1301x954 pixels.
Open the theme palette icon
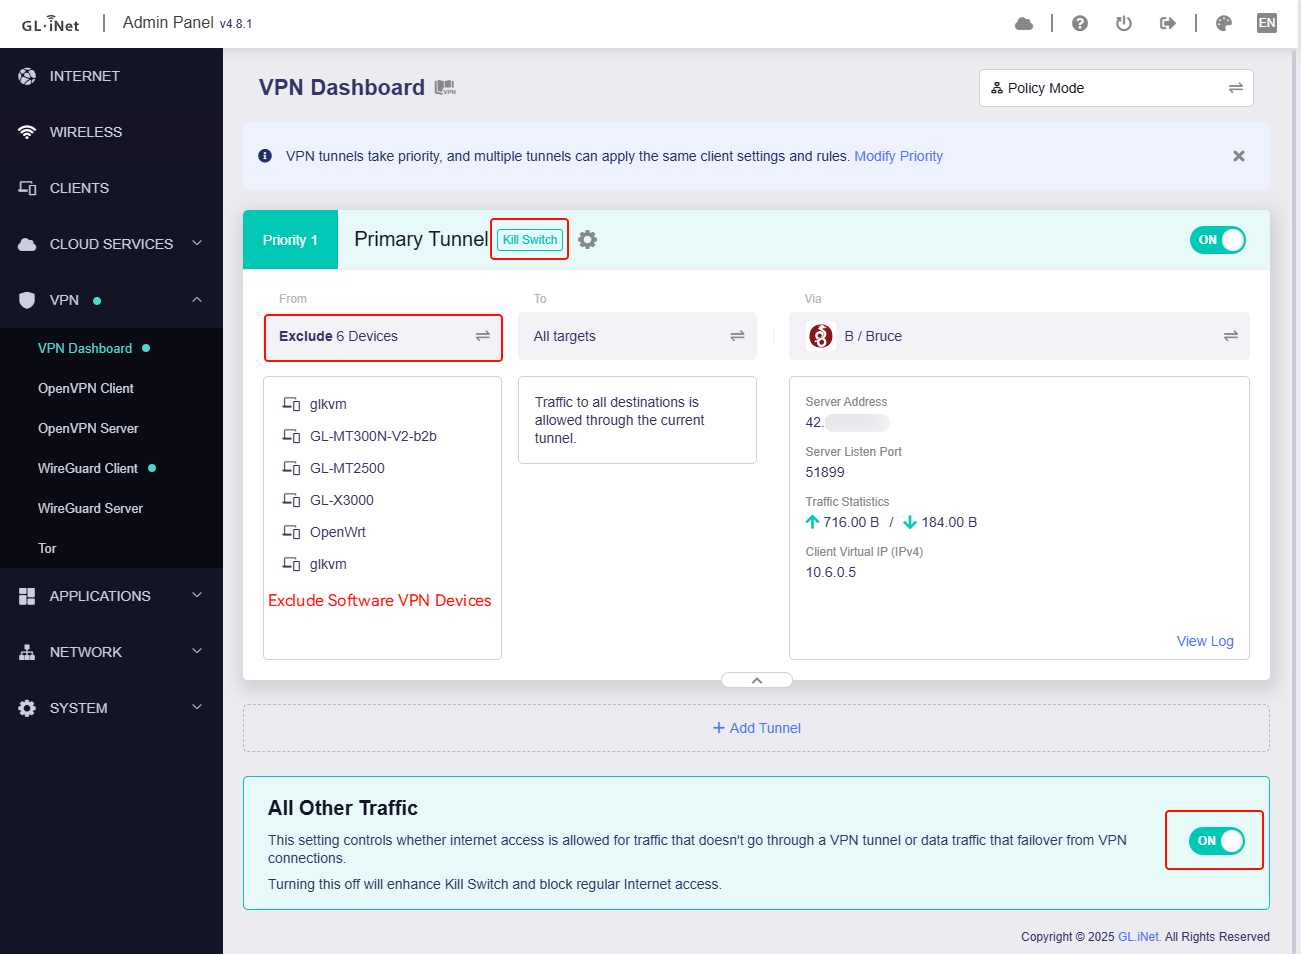tap(1223, 23)
